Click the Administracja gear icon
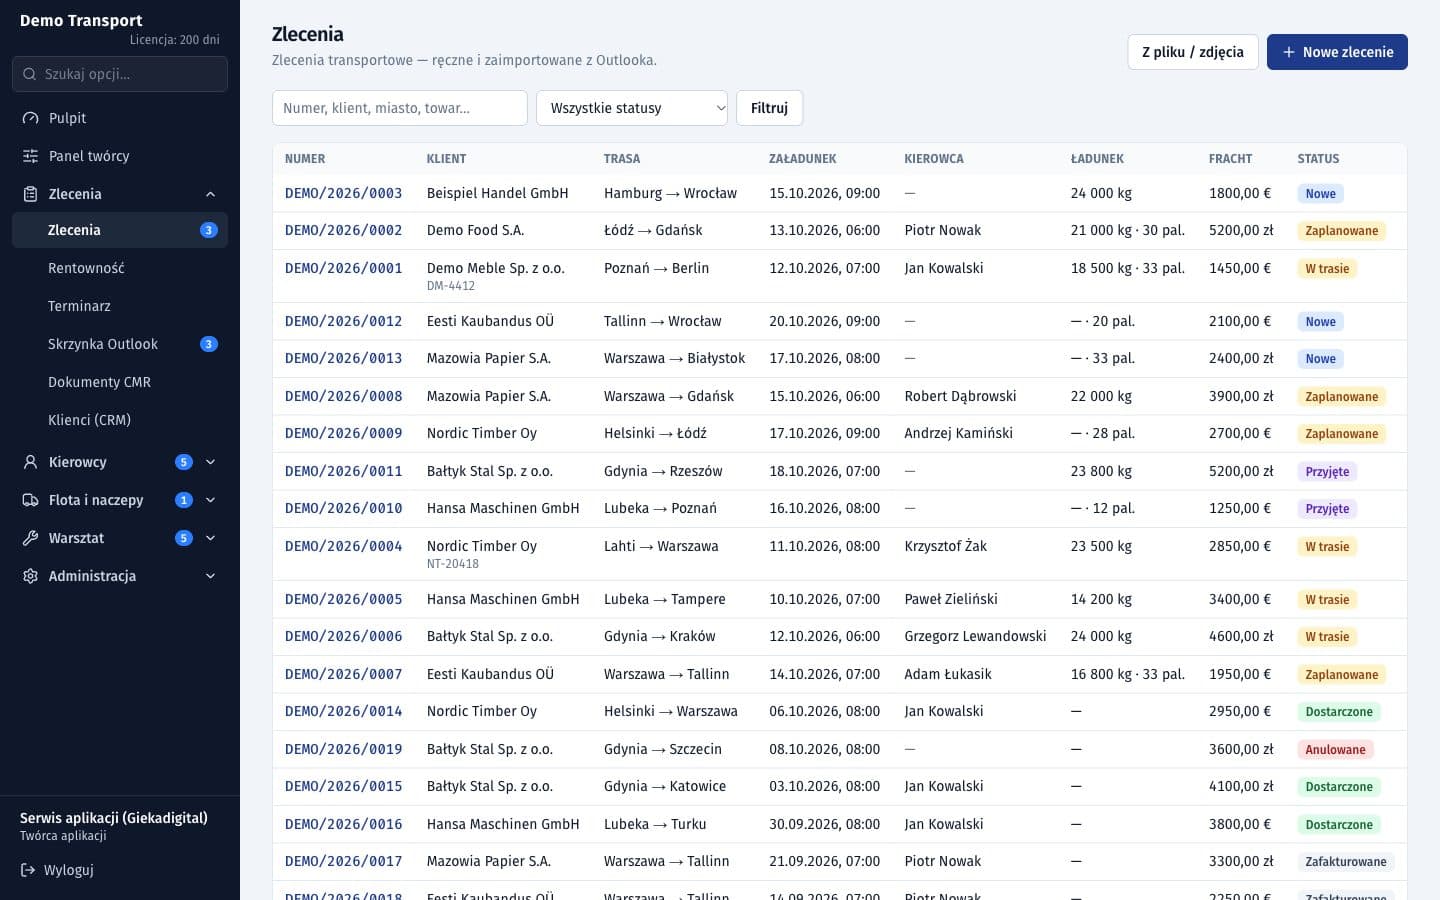 30,576
